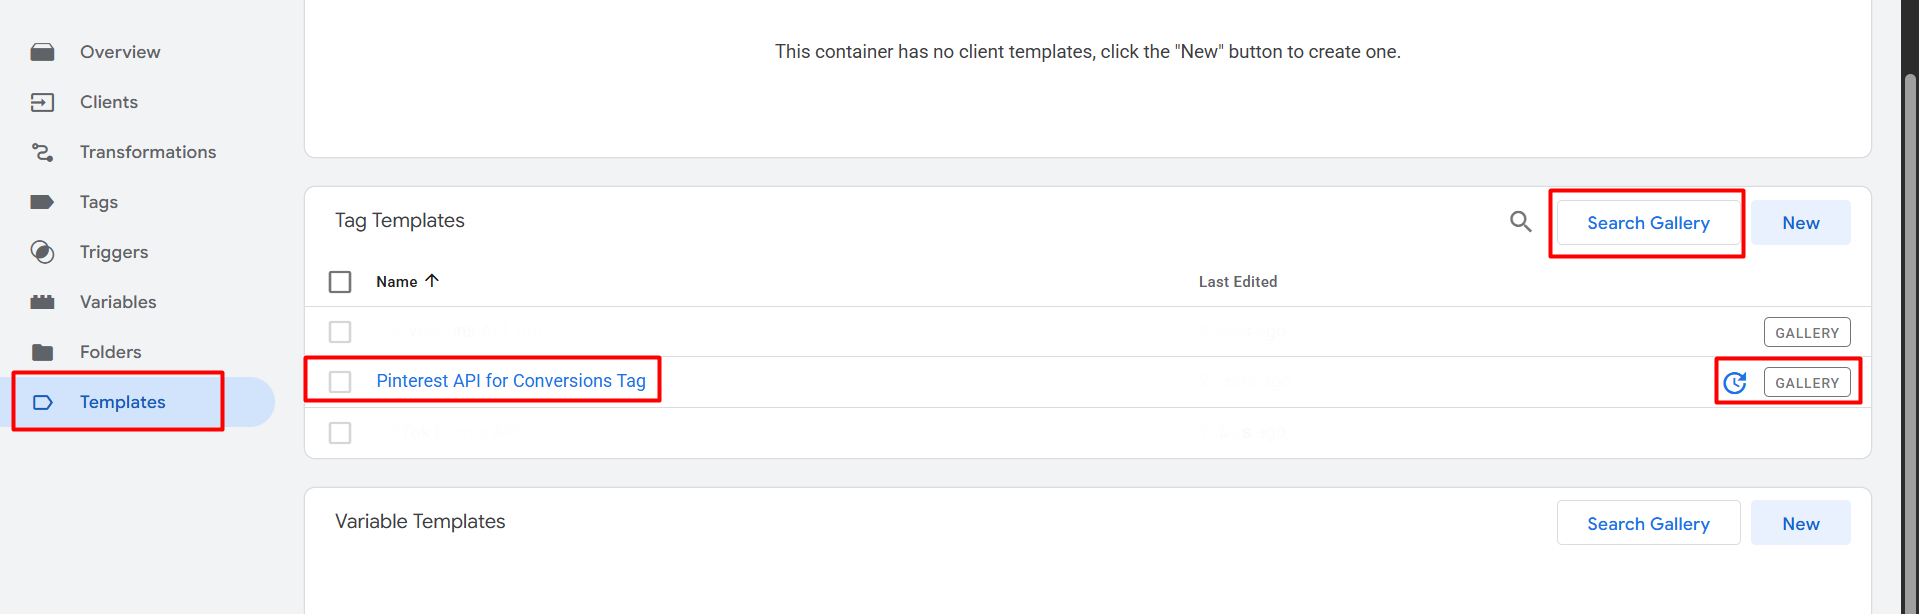Click New button in Variable Templates

pos(1800,524)
